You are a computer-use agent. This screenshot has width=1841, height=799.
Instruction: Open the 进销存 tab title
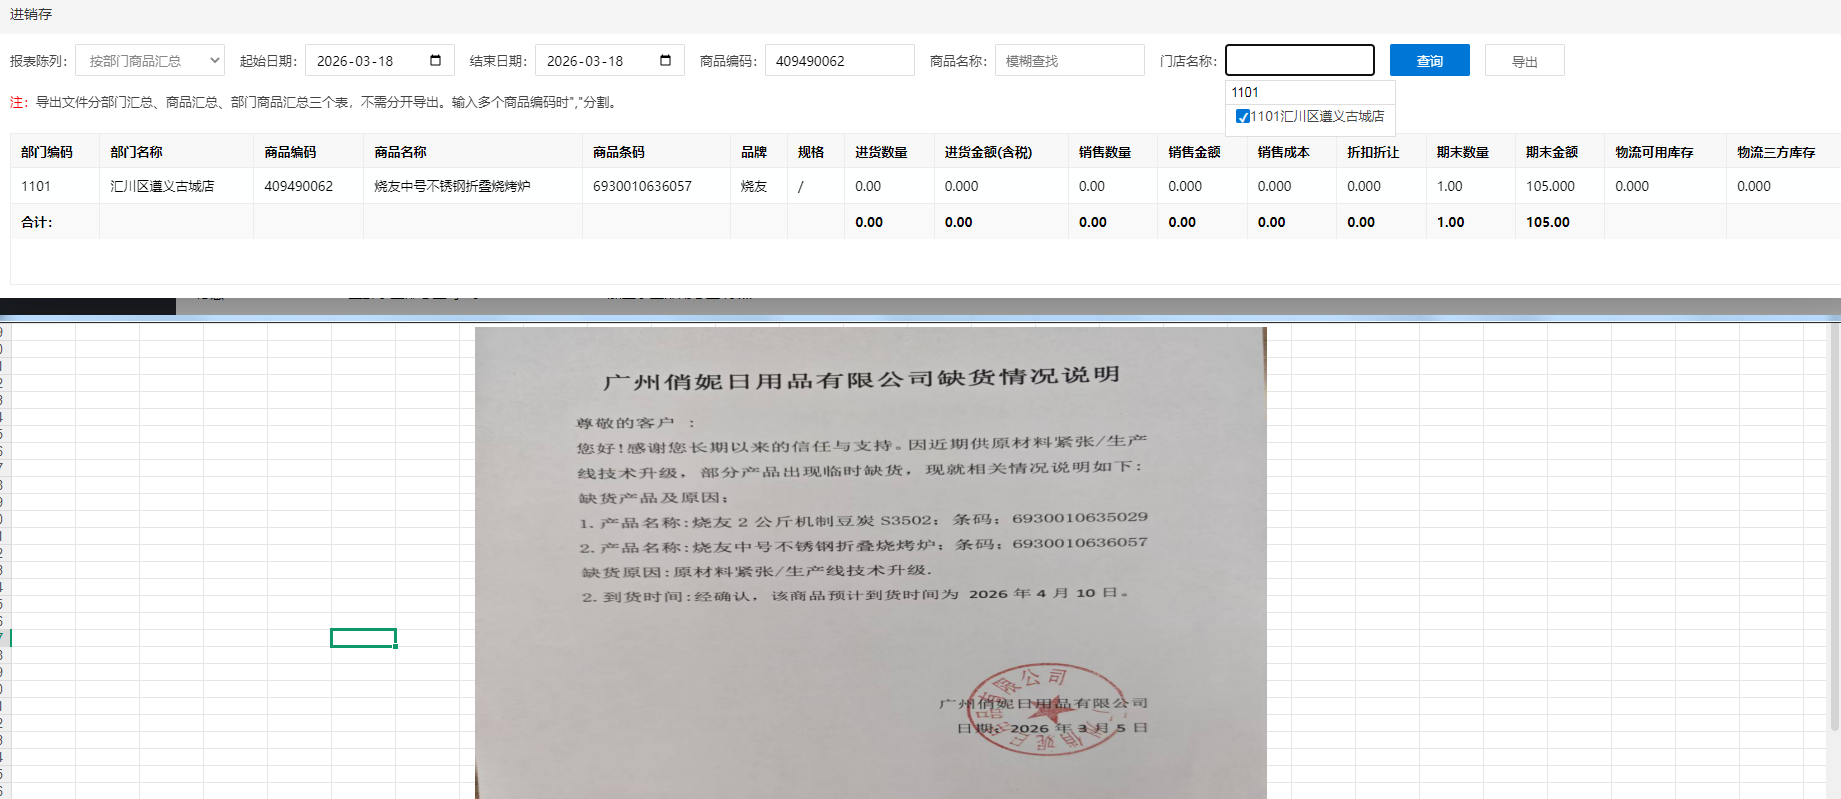(31, 14)
